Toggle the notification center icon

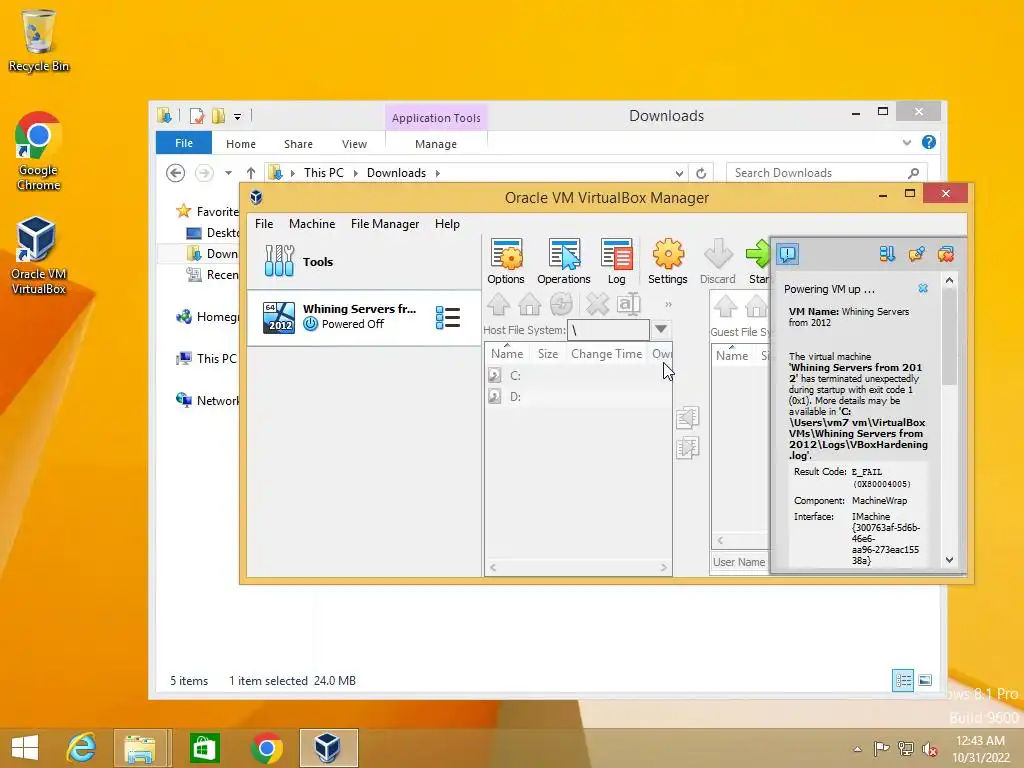788,253
